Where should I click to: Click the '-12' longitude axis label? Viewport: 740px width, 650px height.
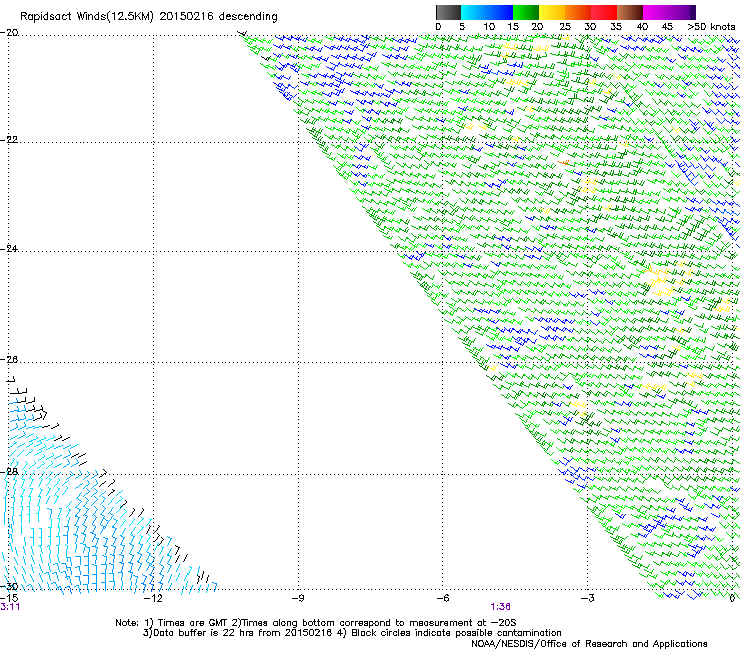153,598
